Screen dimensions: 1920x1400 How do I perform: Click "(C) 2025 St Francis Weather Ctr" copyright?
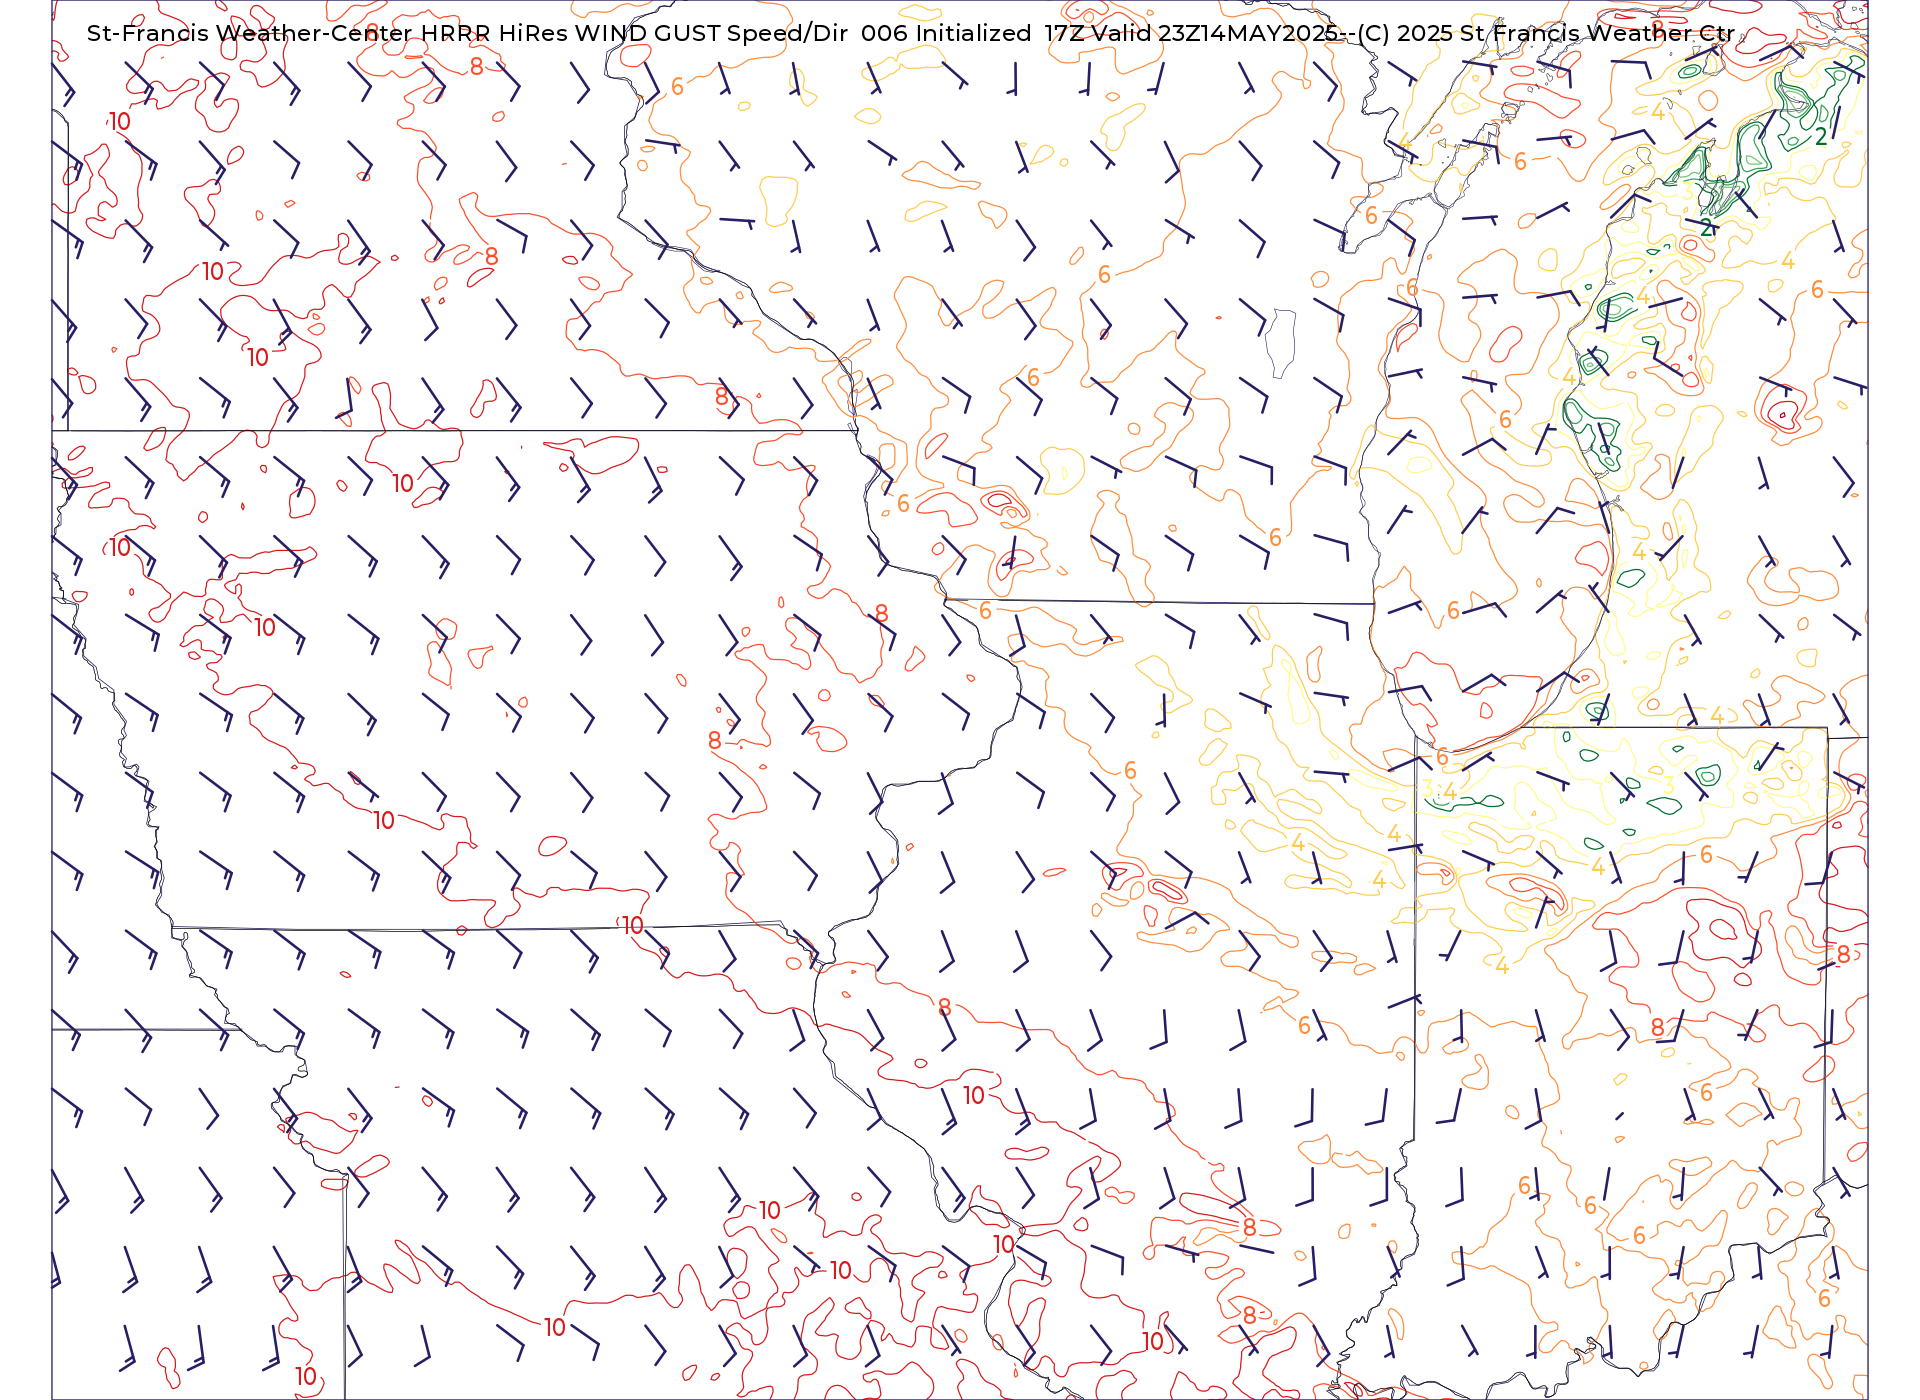point(1546,33)
